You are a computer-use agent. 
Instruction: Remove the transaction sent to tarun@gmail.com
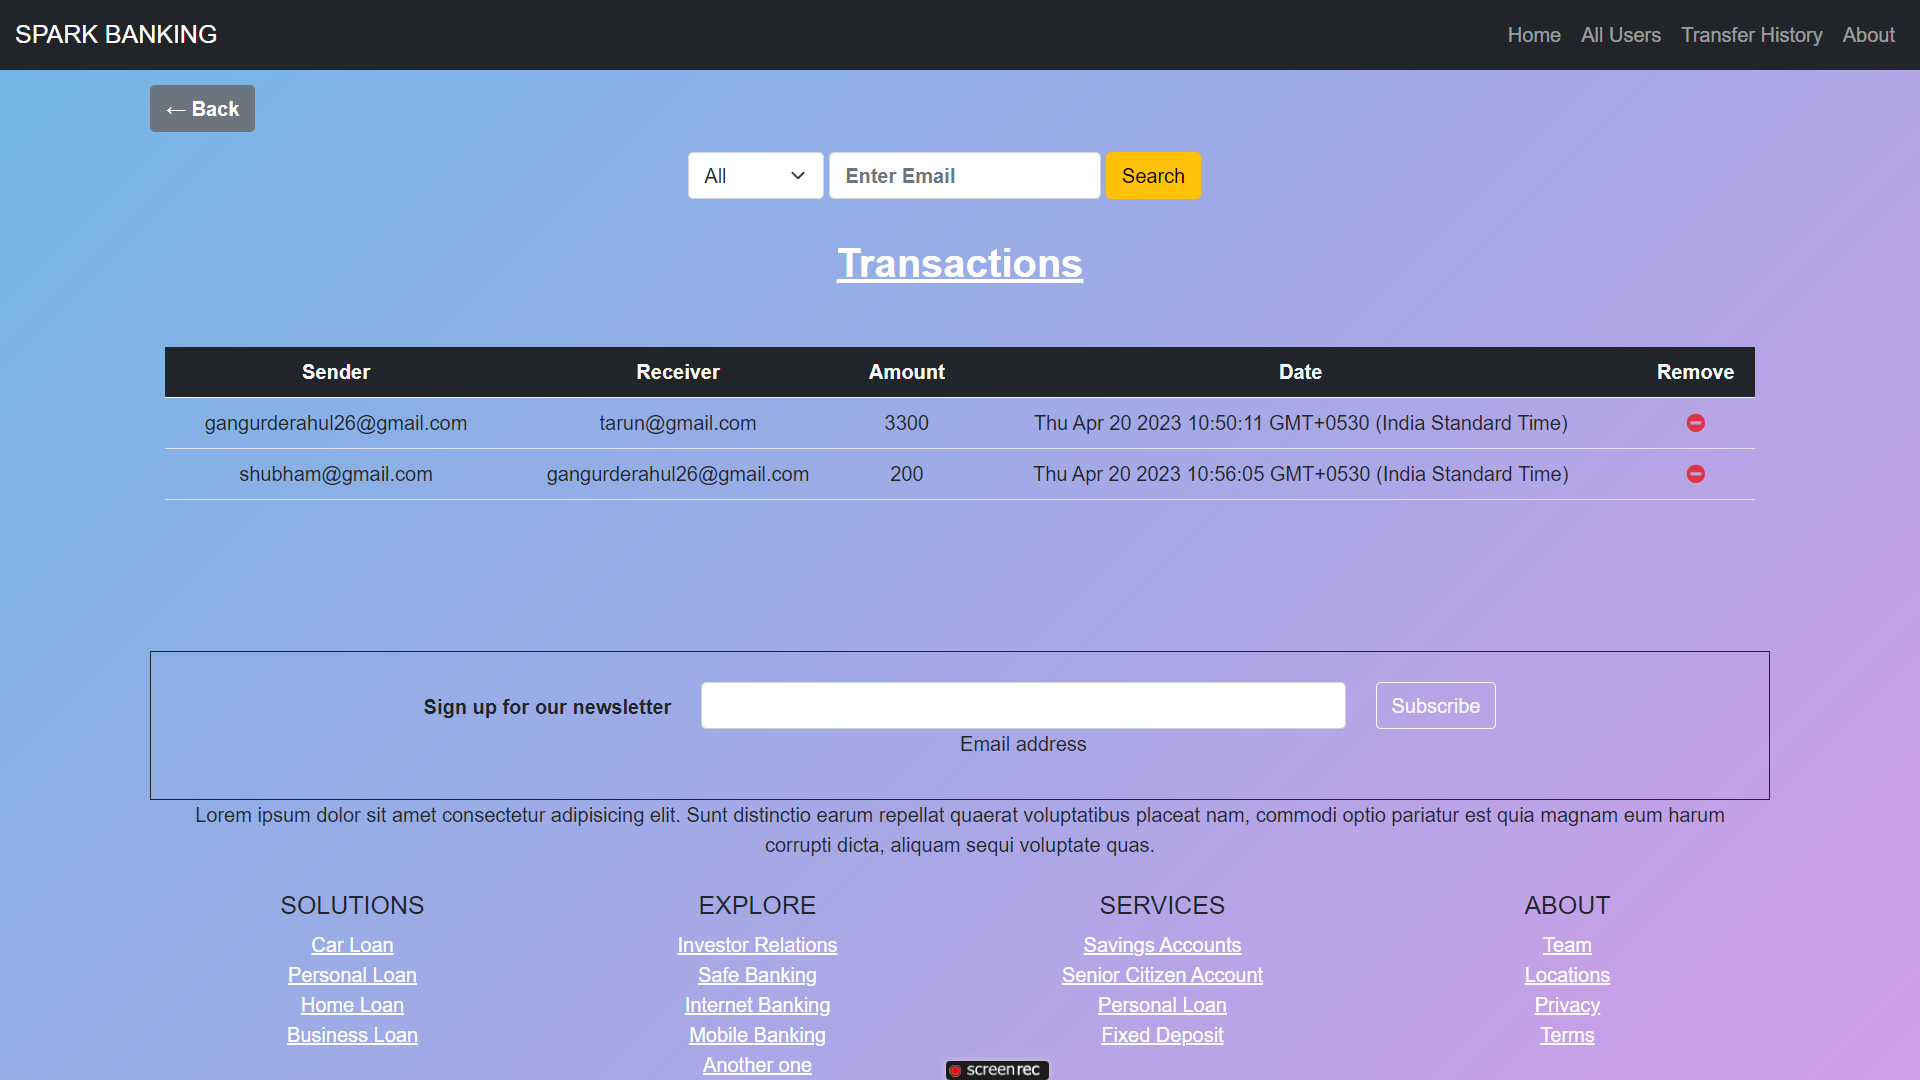(1695, 422)
